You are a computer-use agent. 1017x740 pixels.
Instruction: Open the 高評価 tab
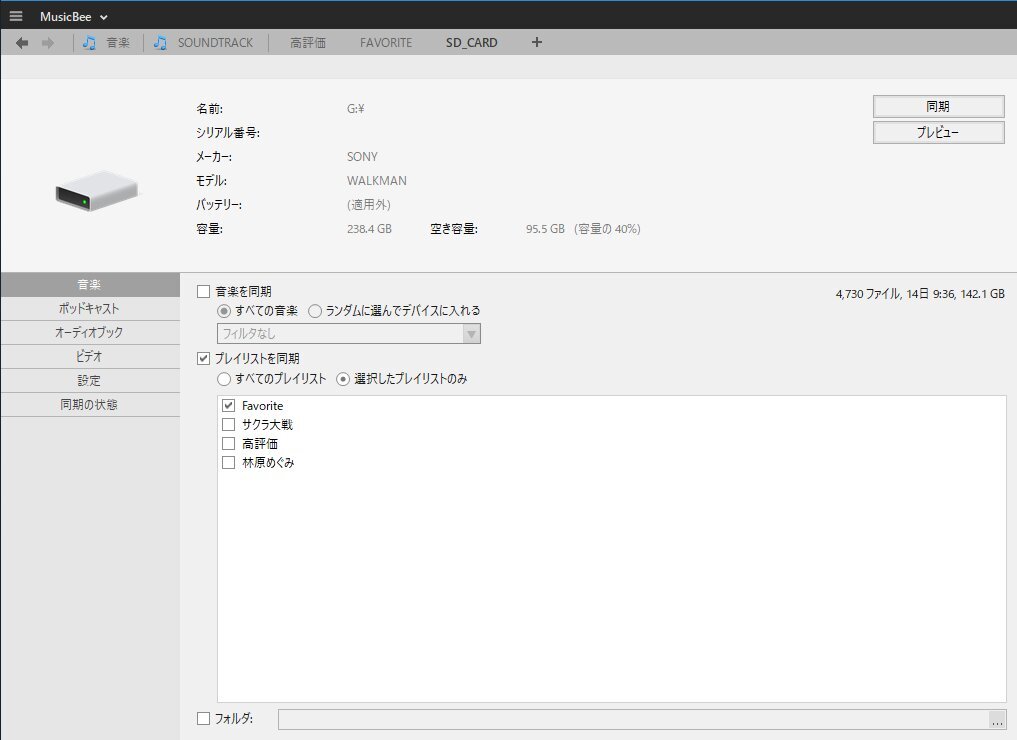(x=308, y=43)
